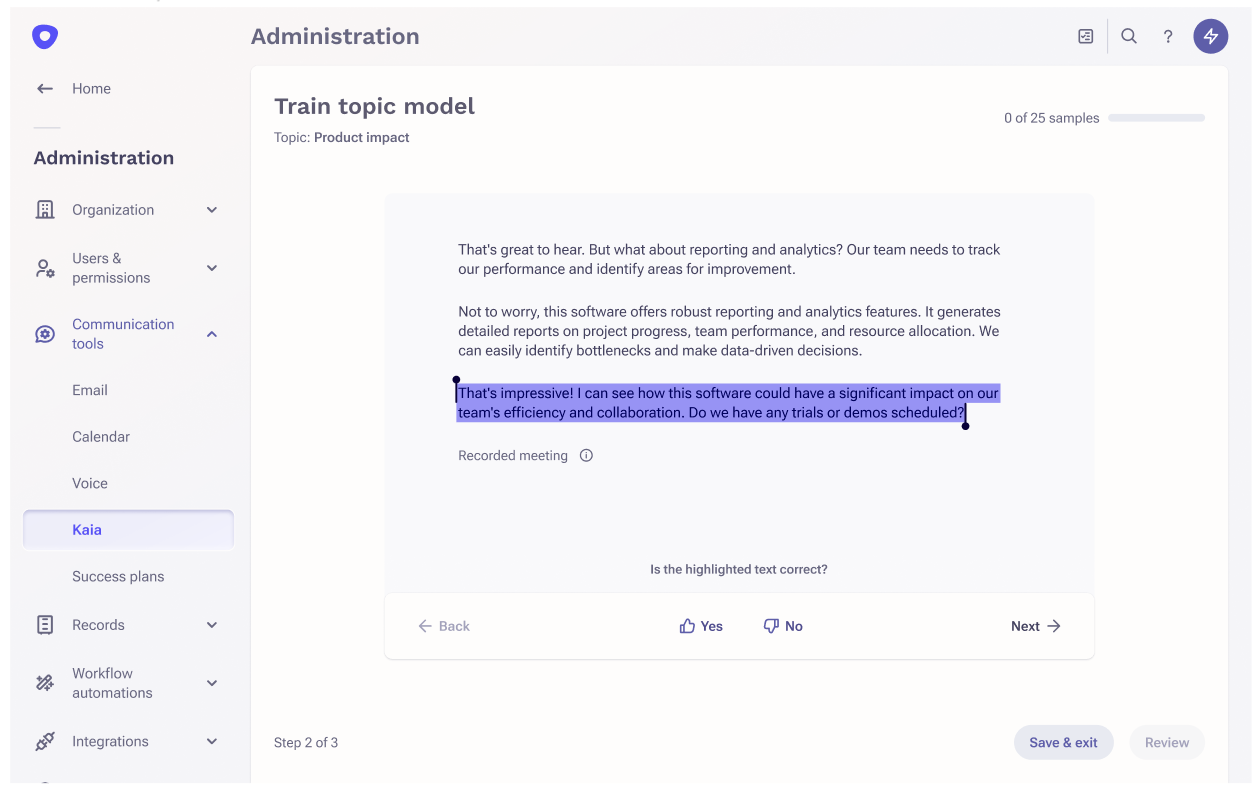
Task: Click the samples progress bar
Action: 1156,117
